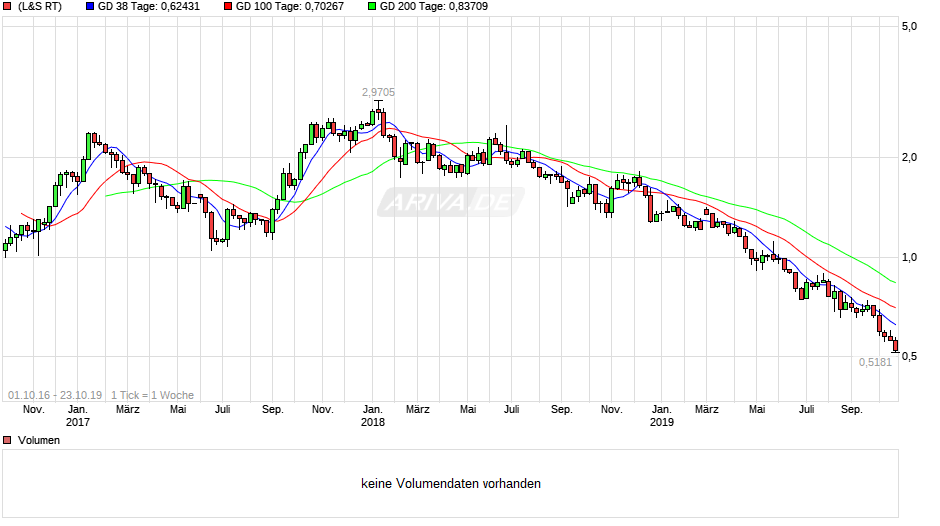Image resolution: width=940 pixels, height=526 pixels.
Task: Click the 1 Tick = 1 Woche label
Action: point(152,395)
